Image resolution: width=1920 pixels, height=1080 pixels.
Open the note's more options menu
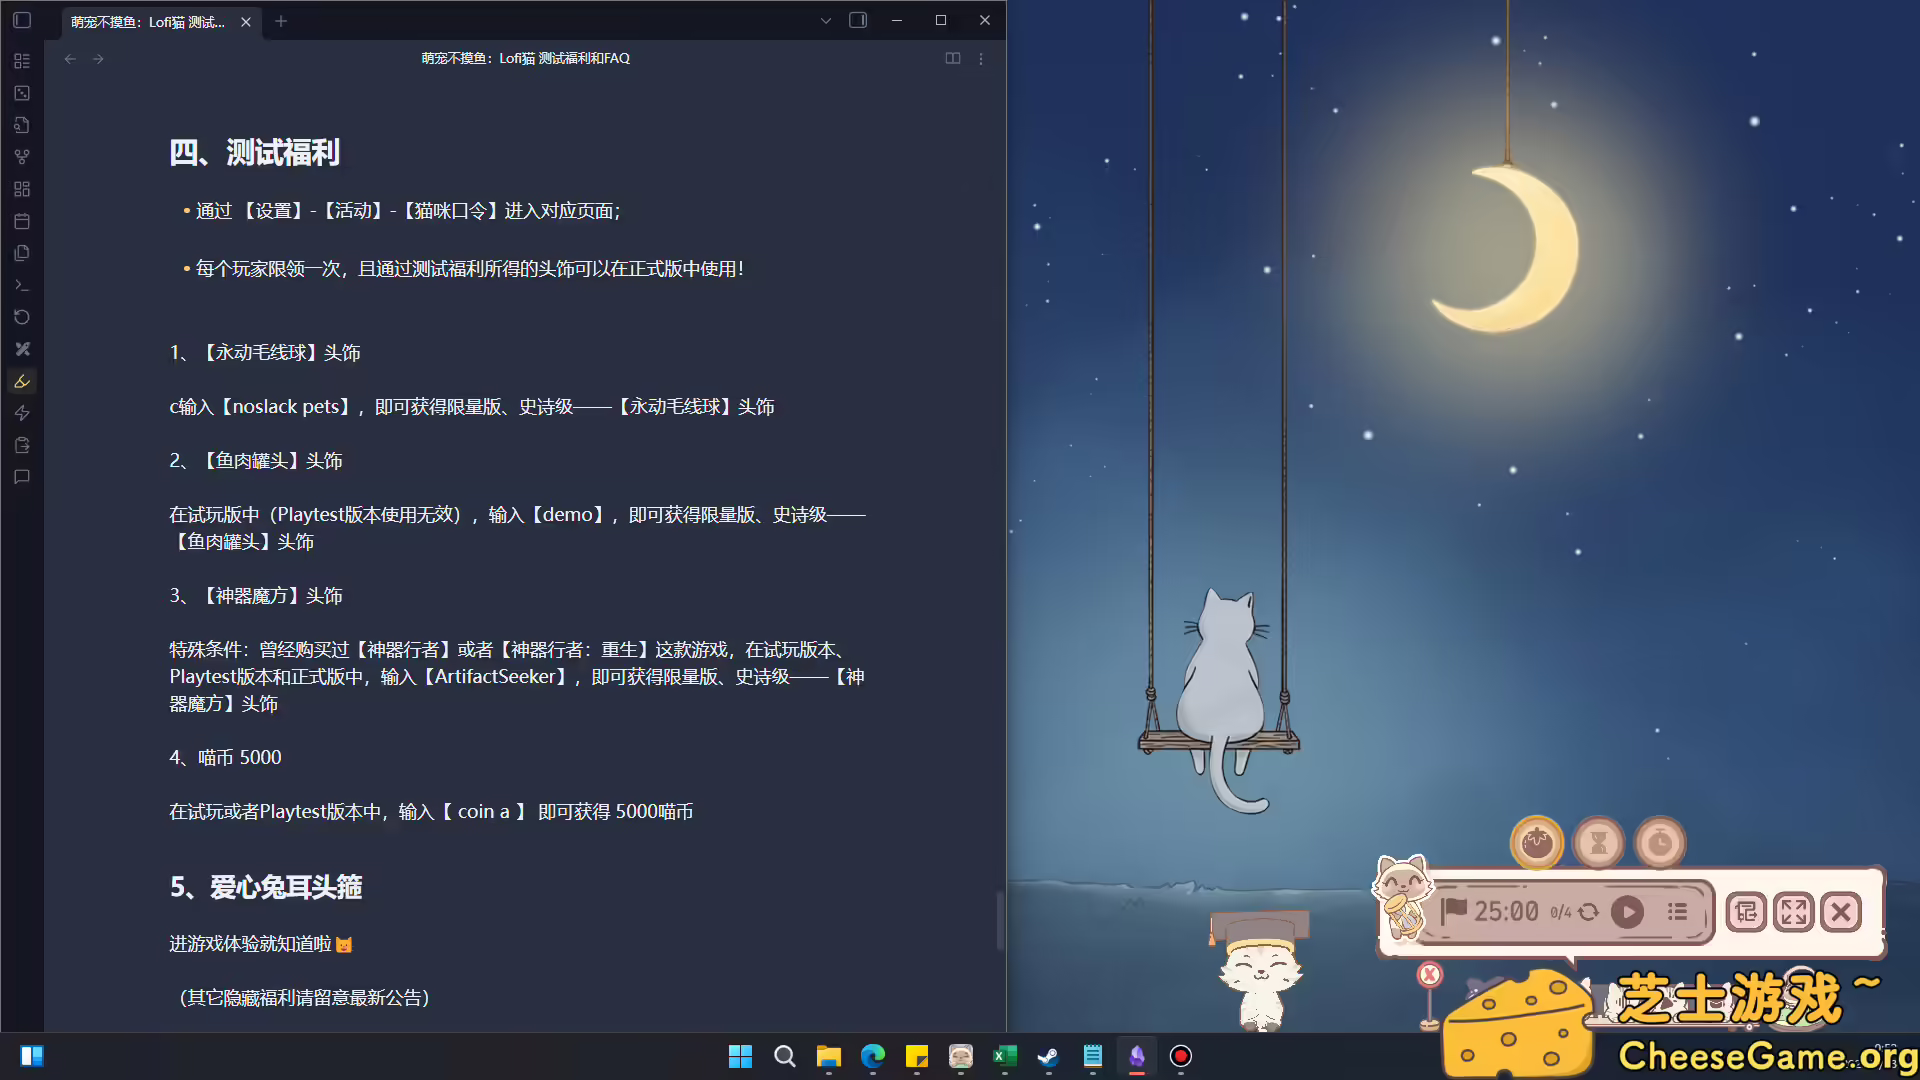pos(981,59)
